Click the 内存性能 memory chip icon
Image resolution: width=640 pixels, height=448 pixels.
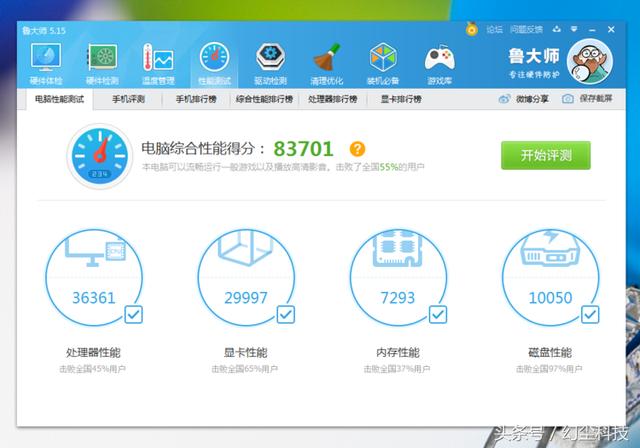point(398,248)
